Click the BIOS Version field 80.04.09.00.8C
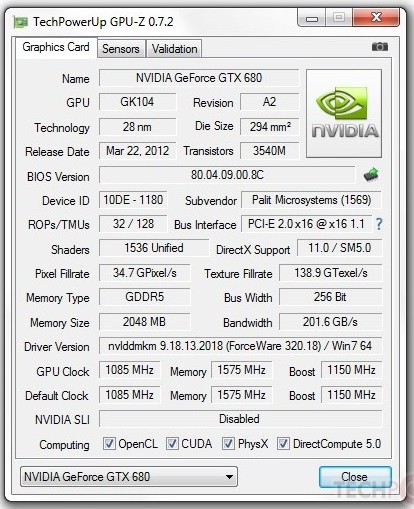This screenshot has width=414, height=509. [227, 175]
